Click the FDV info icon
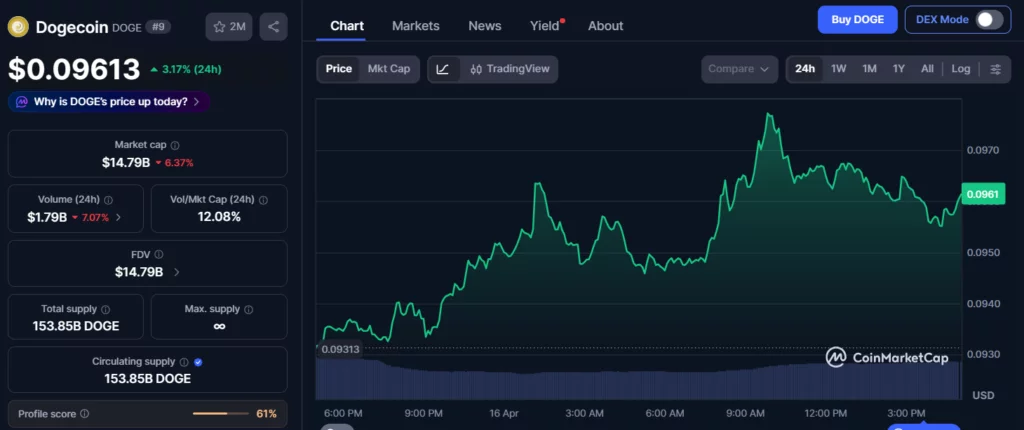Screen dimensions: 1024x430 [159, 255]
